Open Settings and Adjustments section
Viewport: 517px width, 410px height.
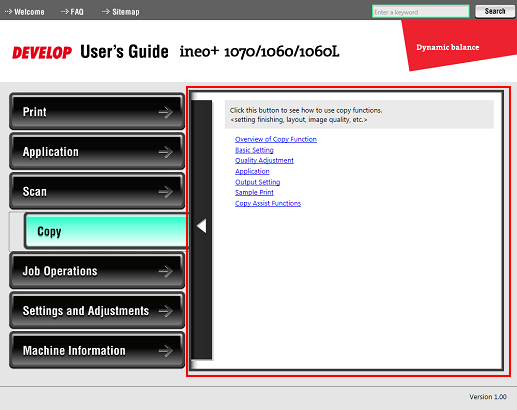pyautogui.click(x=97, y=311)
